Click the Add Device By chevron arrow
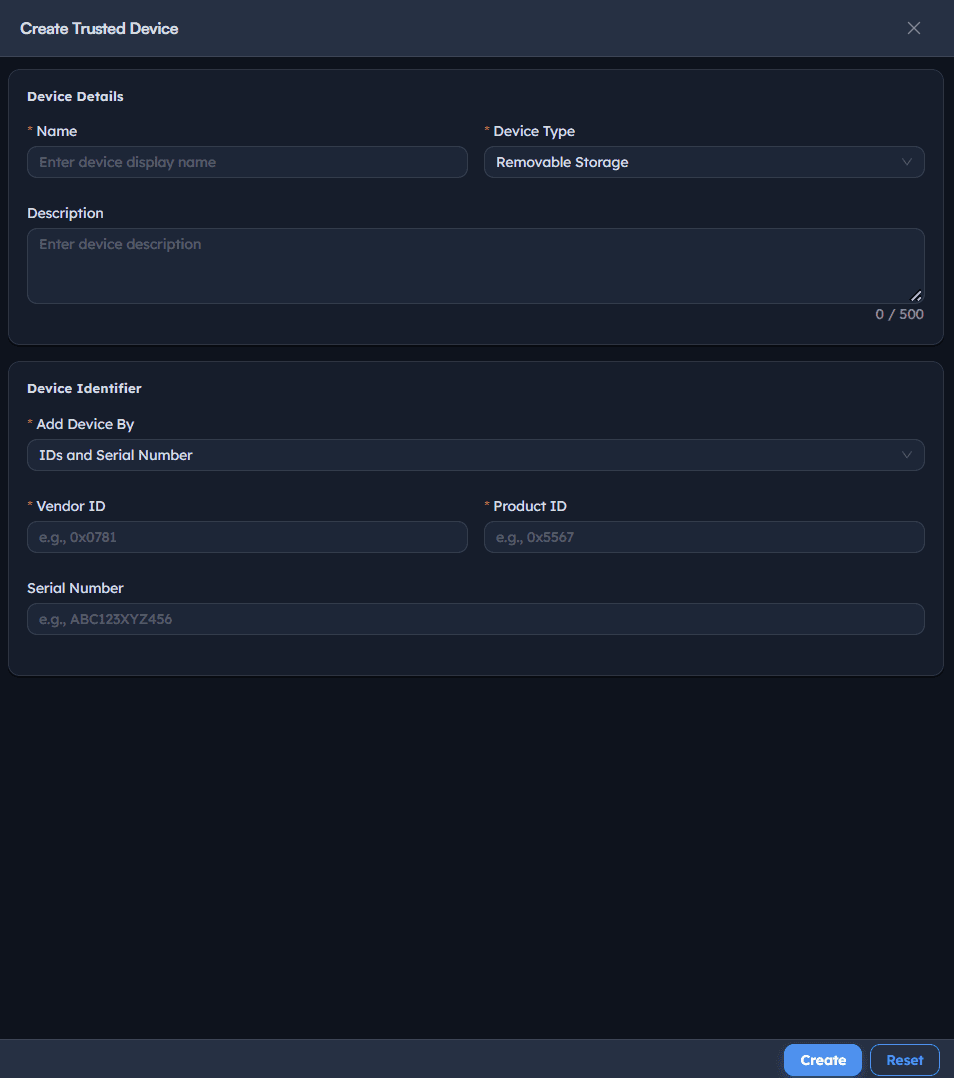The image size is (954, 1078). 907,455
